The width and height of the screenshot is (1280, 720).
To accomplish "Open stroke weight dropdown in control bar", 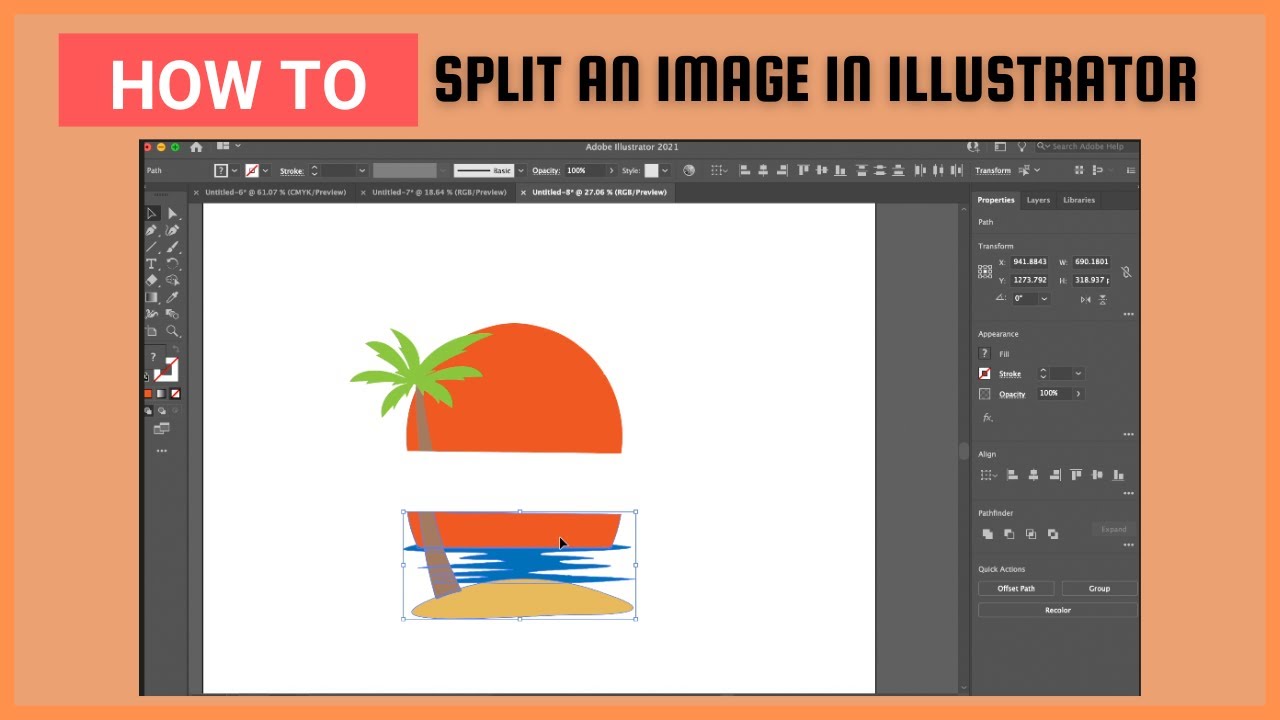I will [x=362, y=171].
